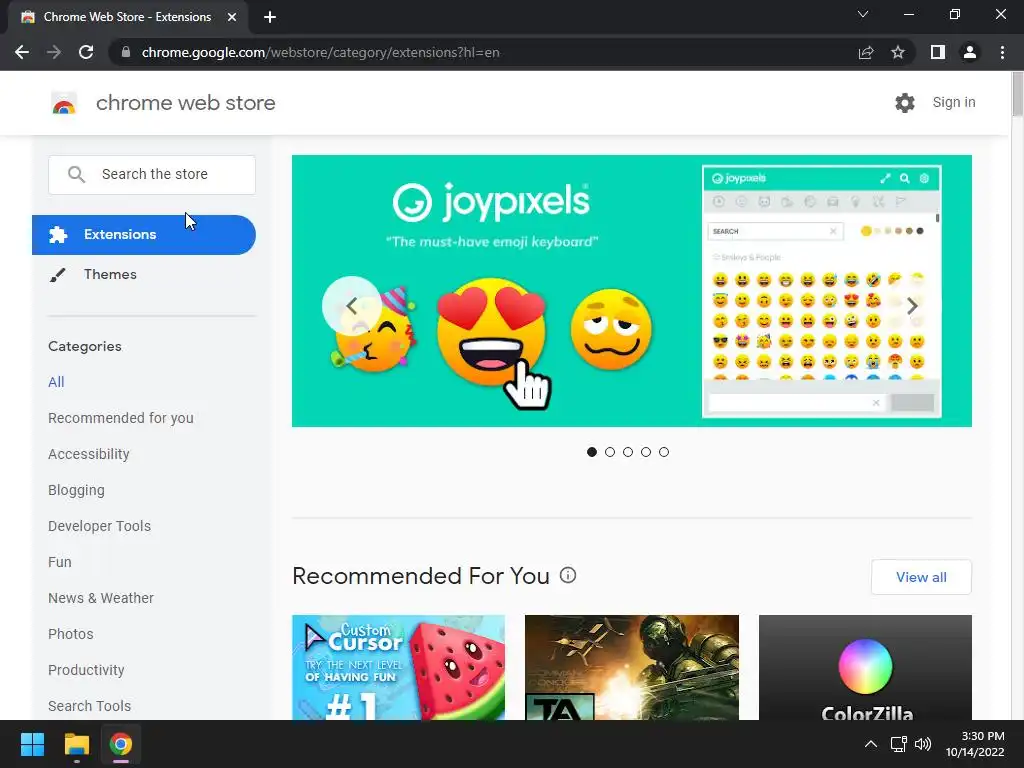Click the Chrome Web Store logo
Screen dimensions: 1024x768
pyautogui.click(x=64, y=103)
